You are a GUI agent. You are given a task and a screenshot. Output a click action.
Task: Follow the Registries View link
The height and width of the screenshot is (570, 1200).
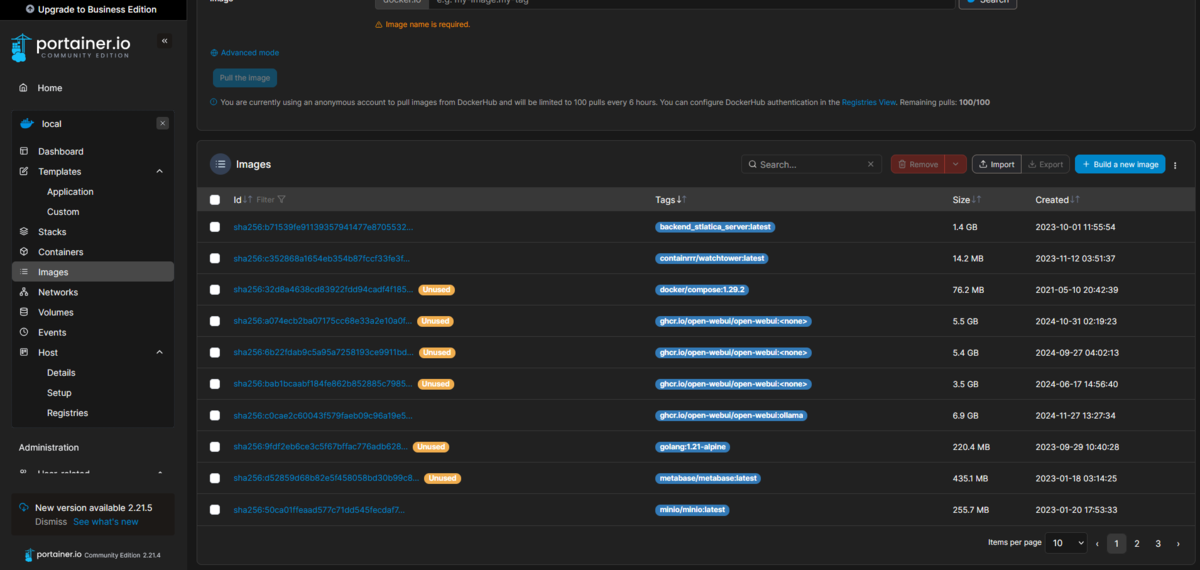(x=868, y=102)
